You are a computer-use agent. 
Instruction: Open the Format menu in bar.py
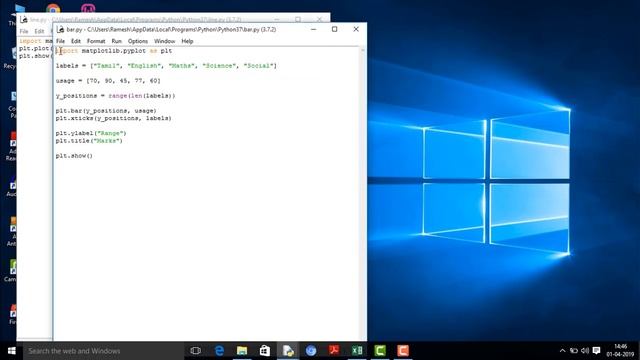pos(96,41)
